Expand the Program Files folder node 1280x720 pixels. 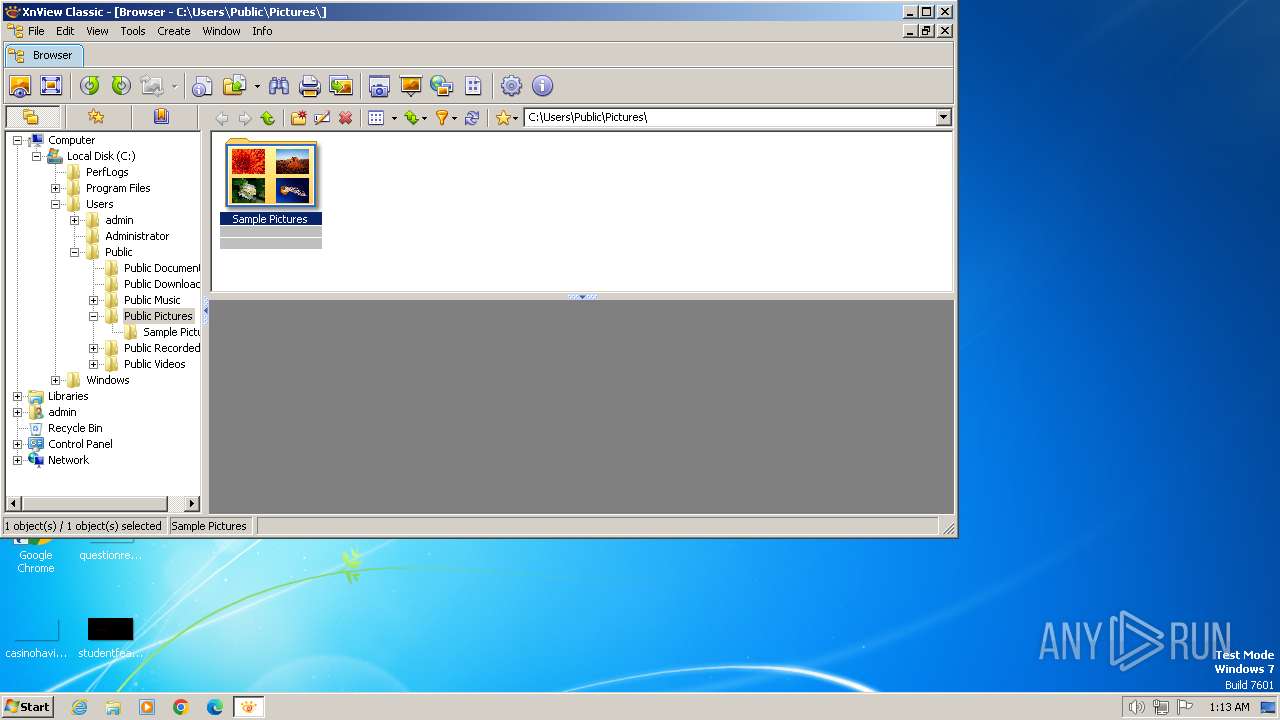(x=56, y=188)
